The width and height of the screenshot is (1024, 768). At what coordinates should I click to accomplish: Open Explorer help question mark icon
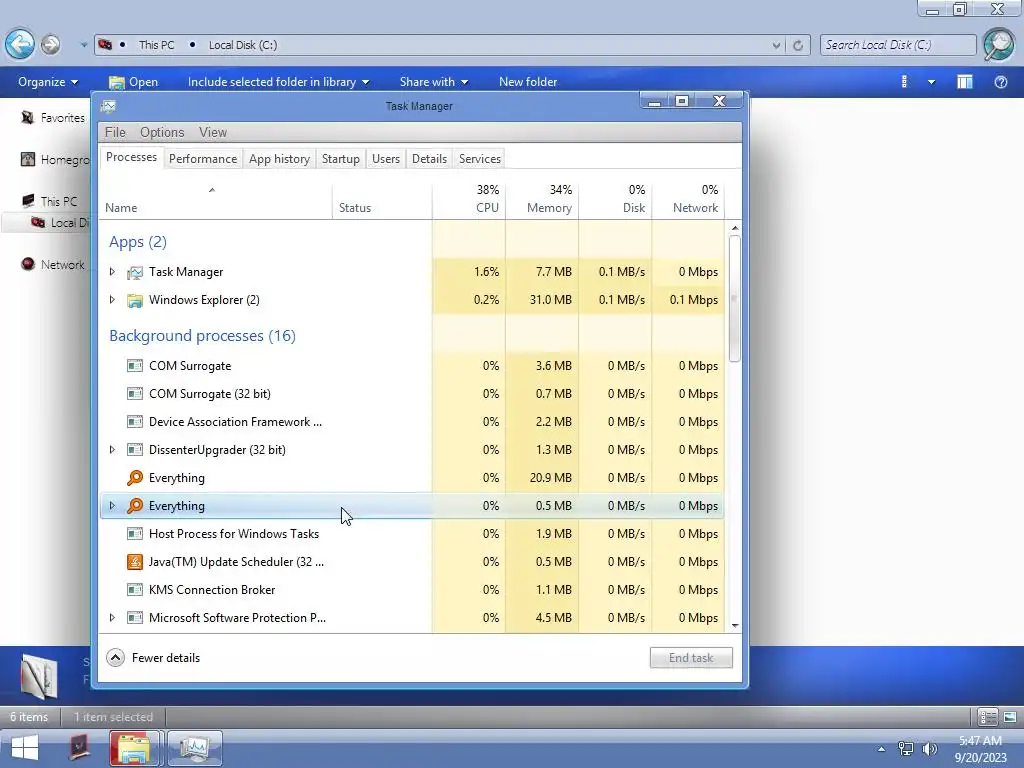(1000, 82)
